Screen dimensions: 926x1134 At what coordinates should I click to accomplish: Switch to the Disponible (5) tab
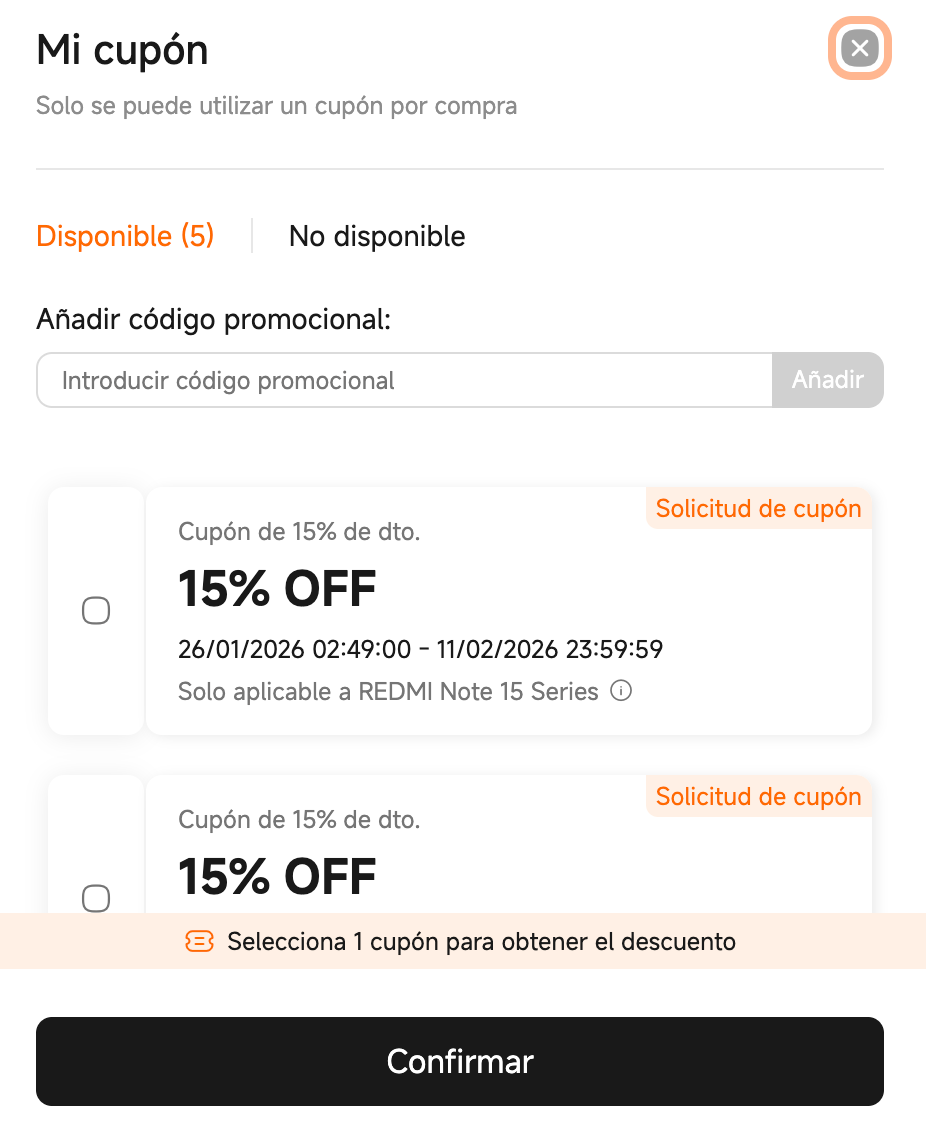125,236
